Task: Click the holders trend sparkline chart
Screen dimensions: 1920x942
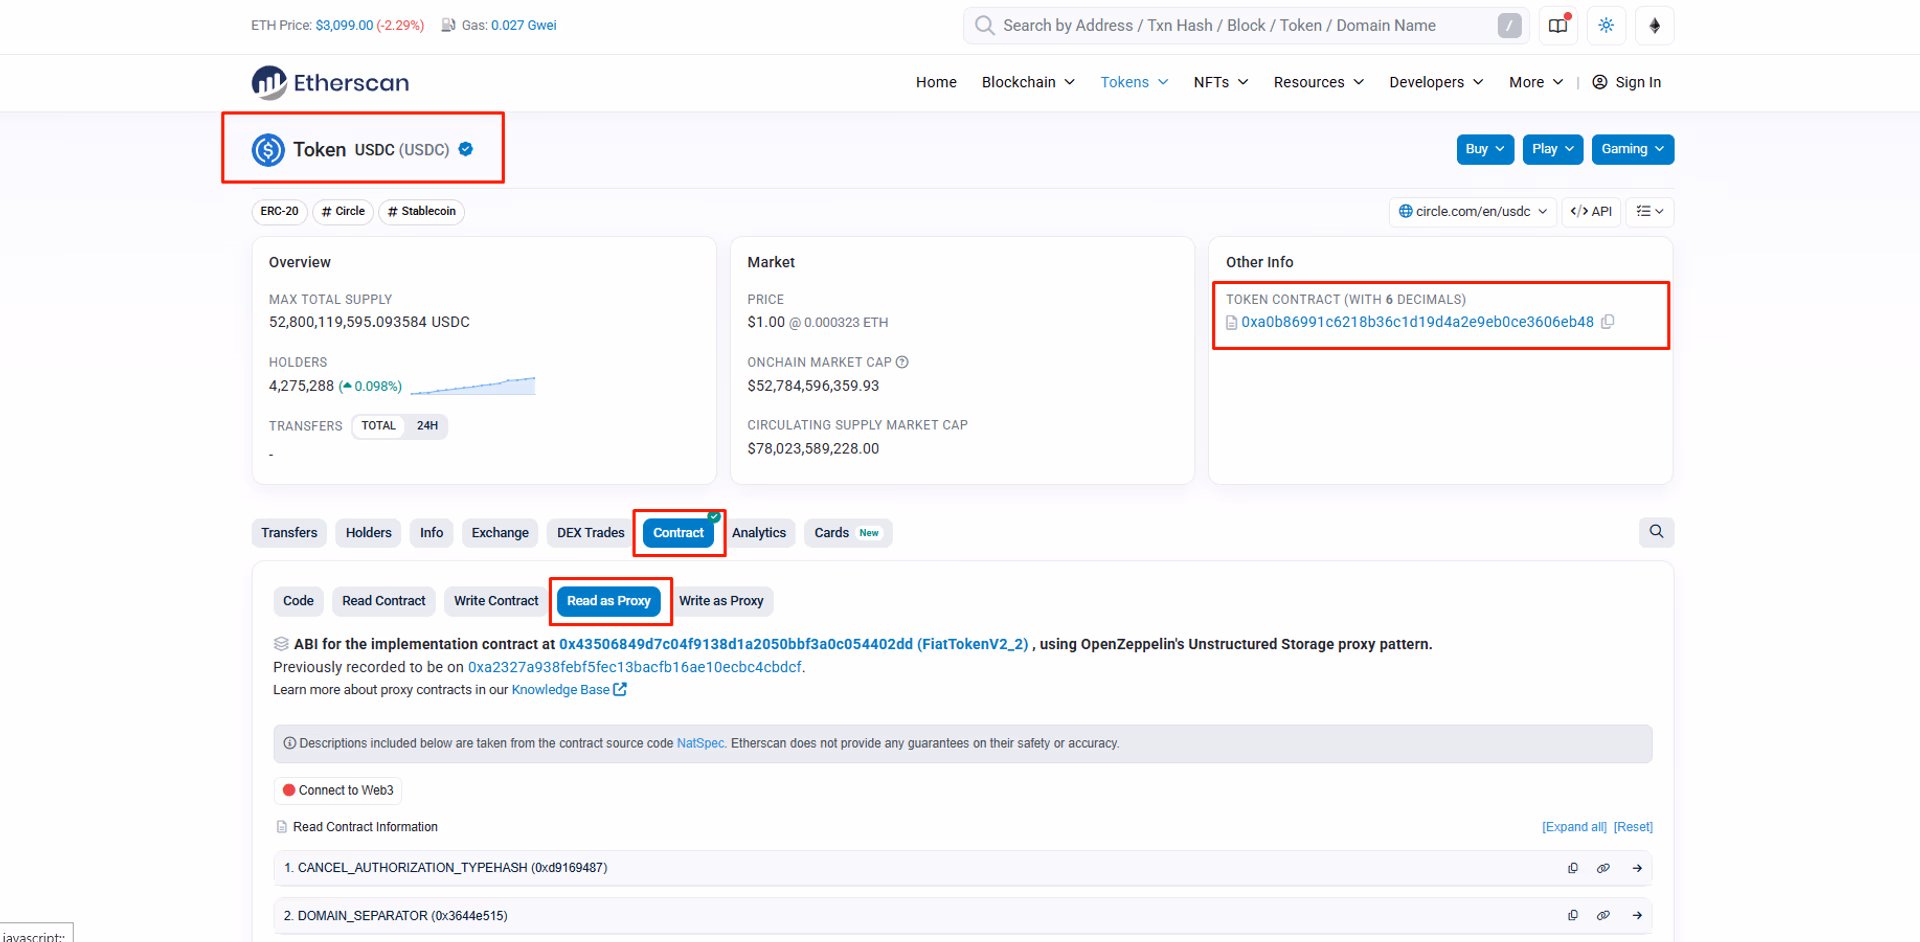Action: [473, 386]
